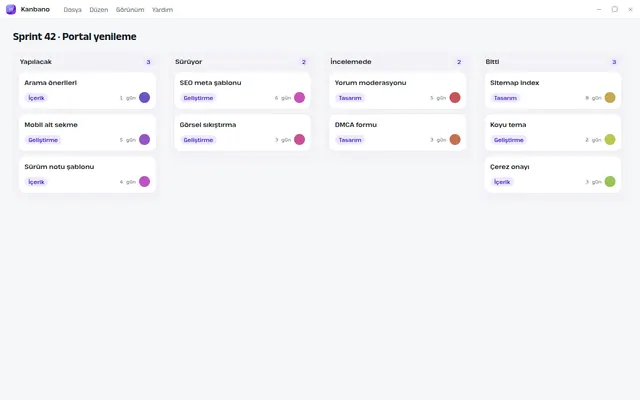Open the DMCA formu card title

[x=356, y=124]
